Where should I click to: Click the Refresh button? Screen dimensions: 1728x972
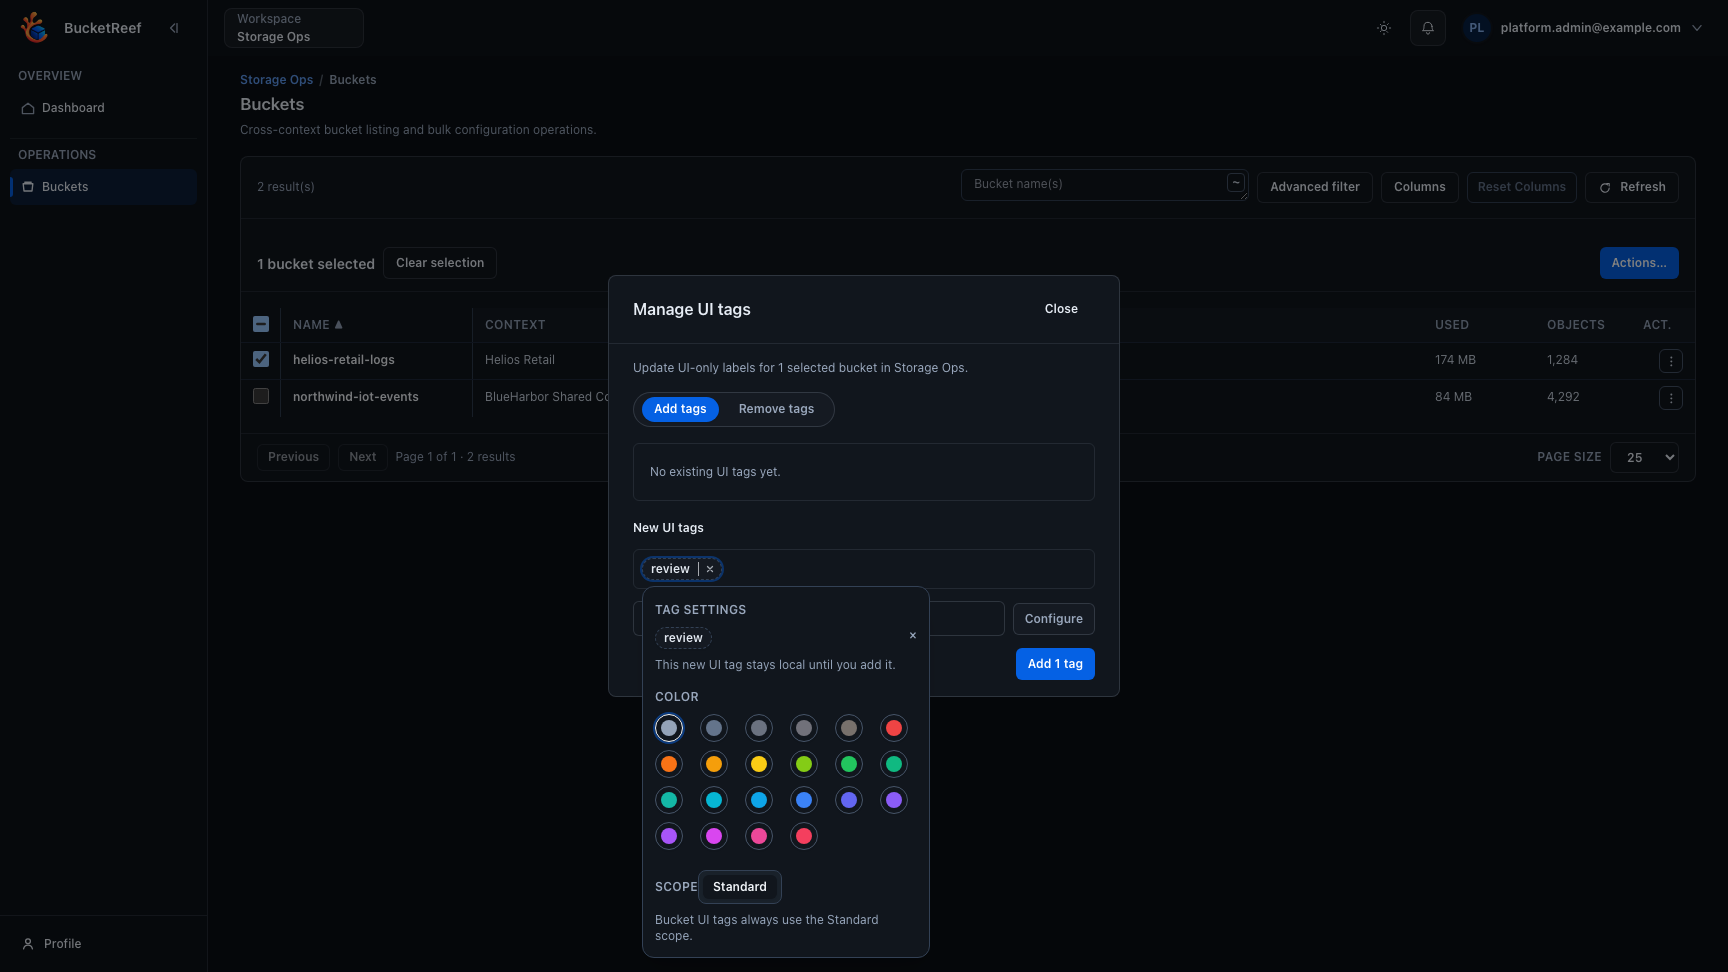pos(1632,187)
